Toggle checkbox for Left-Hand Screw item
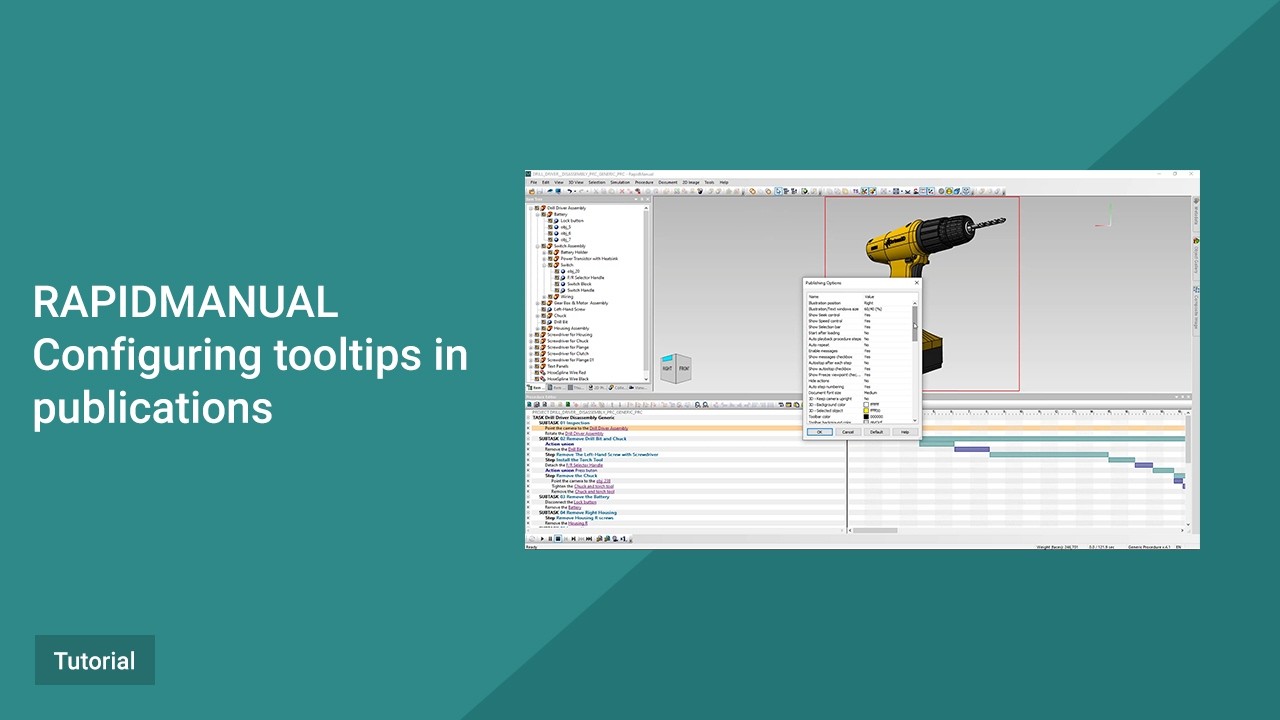This screenshot has height=720, width=1280. click(543, 309)
